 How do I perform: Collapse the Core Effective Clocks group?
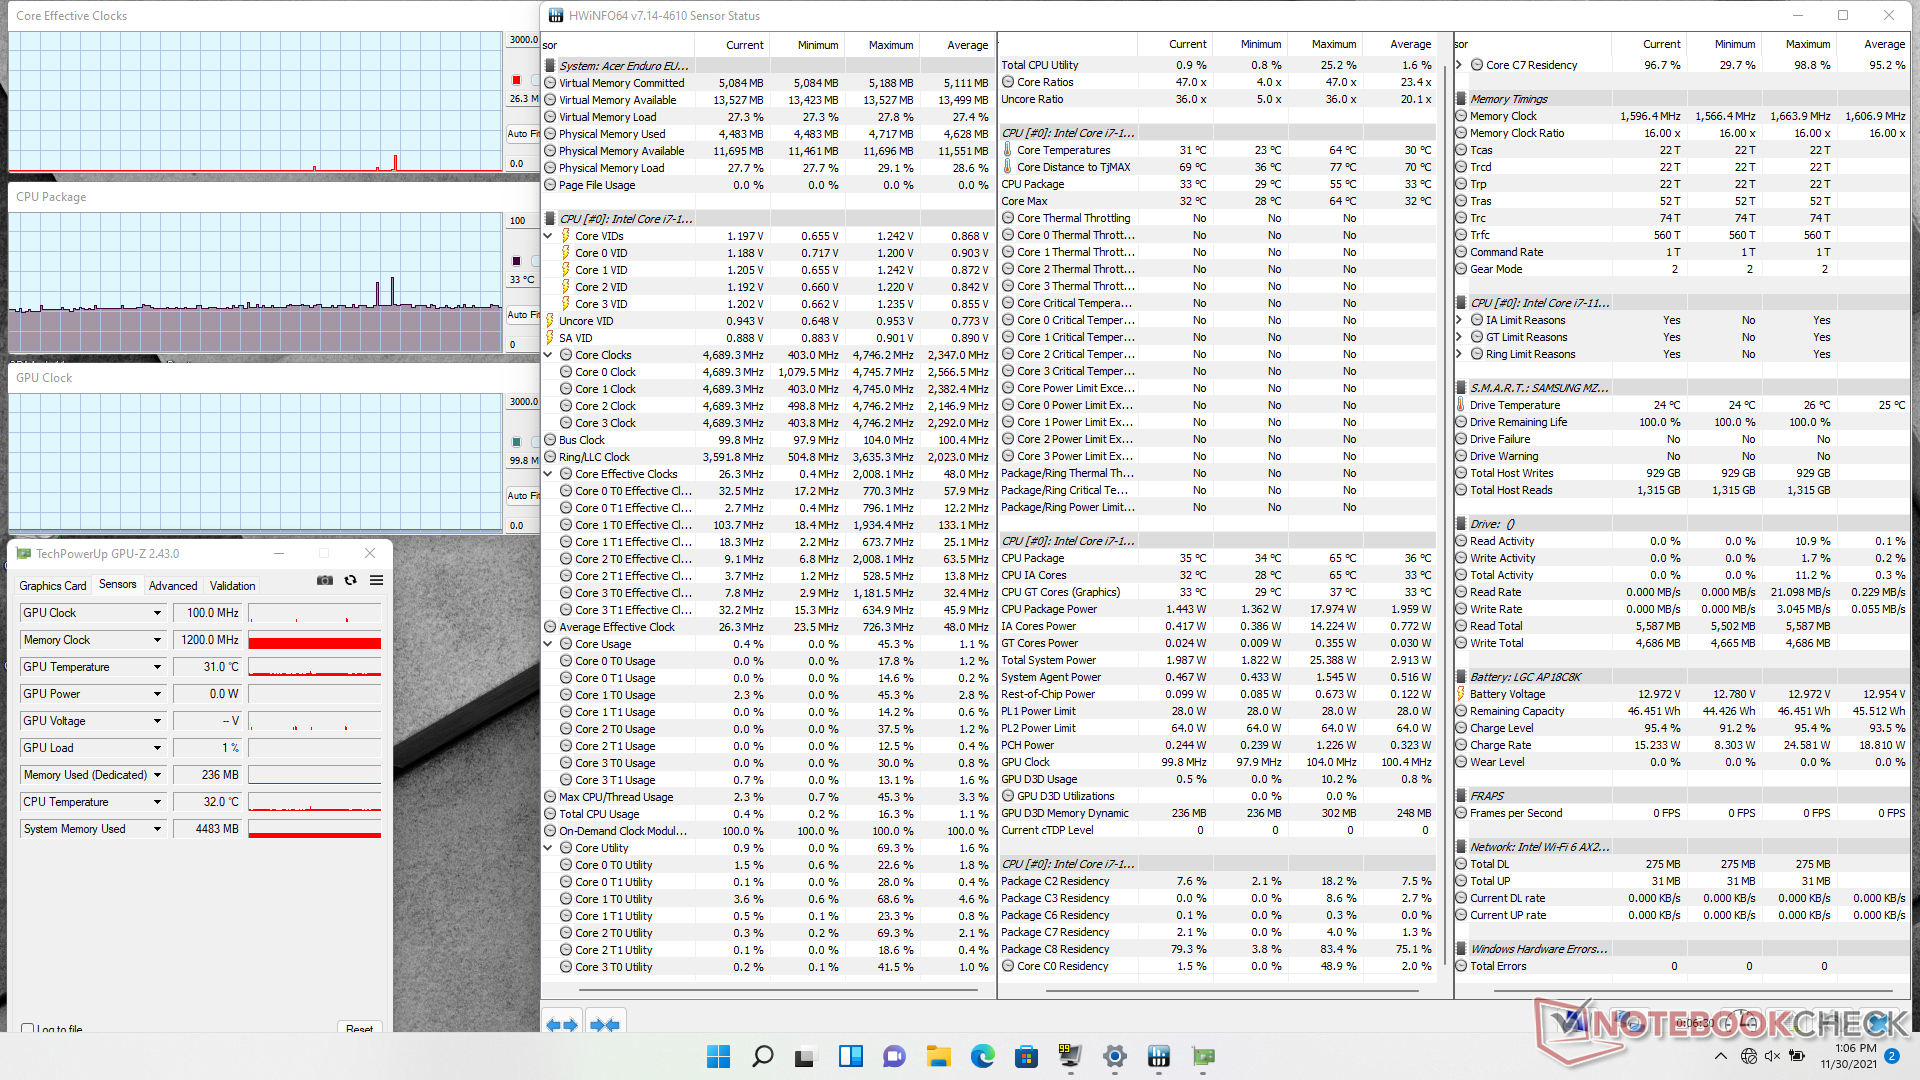(548, 474)
